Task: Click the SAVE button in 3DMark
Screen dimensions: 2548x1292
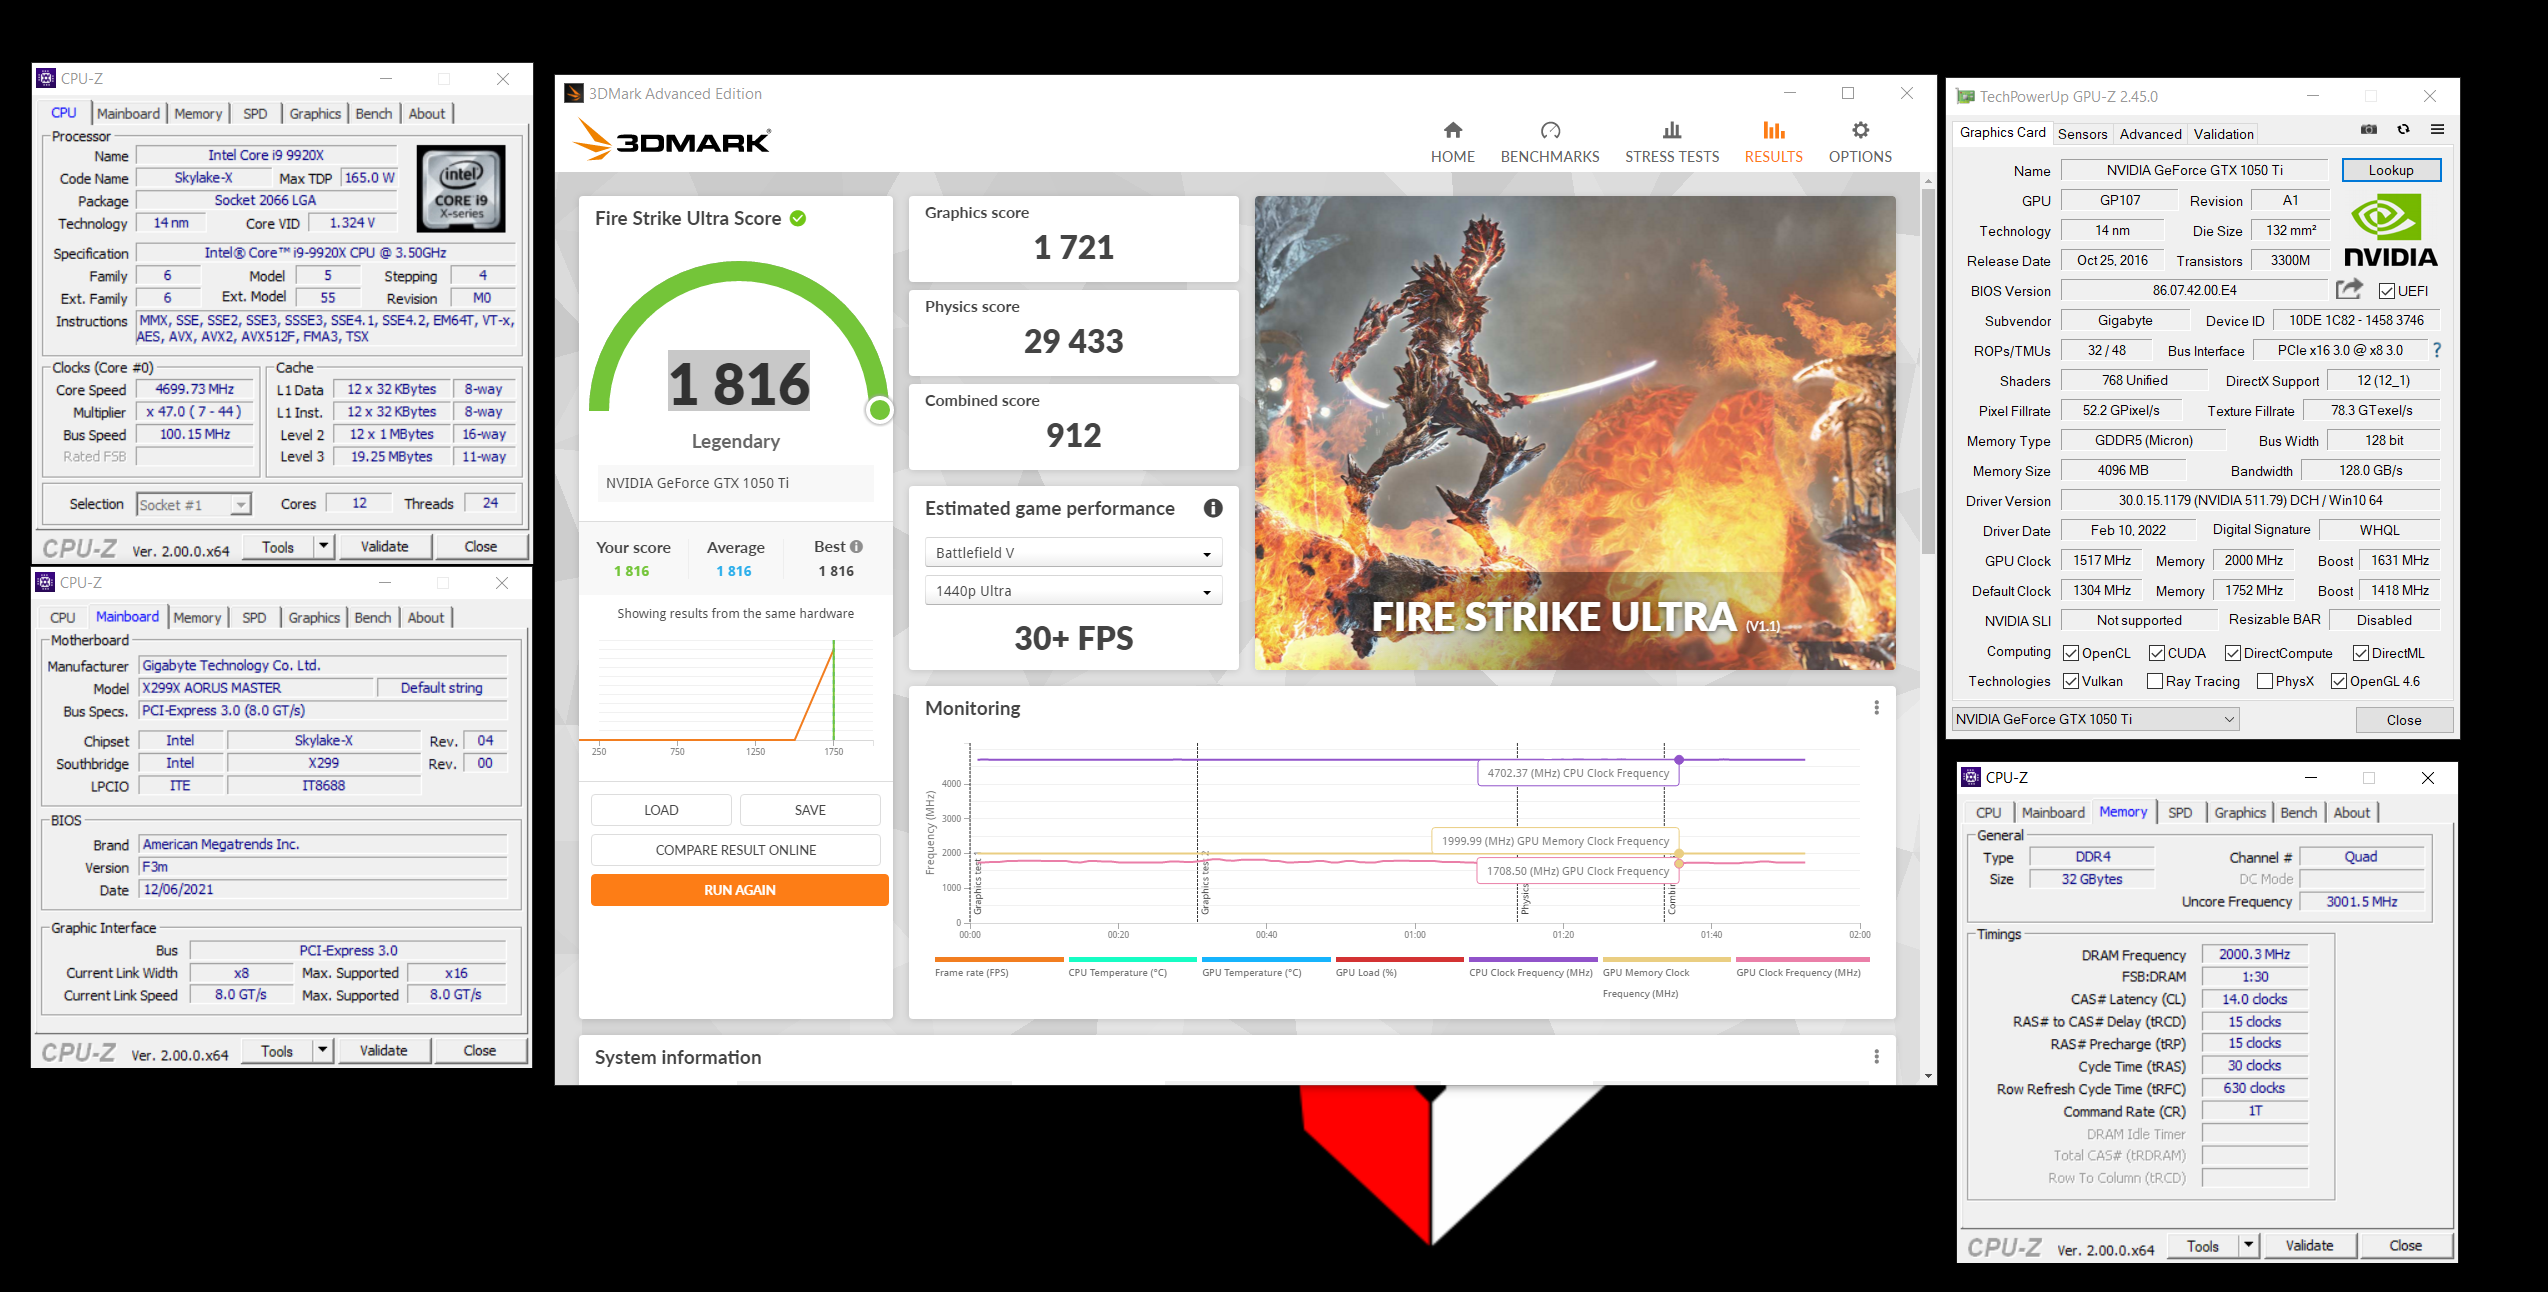Action: [x=810, y=810]
